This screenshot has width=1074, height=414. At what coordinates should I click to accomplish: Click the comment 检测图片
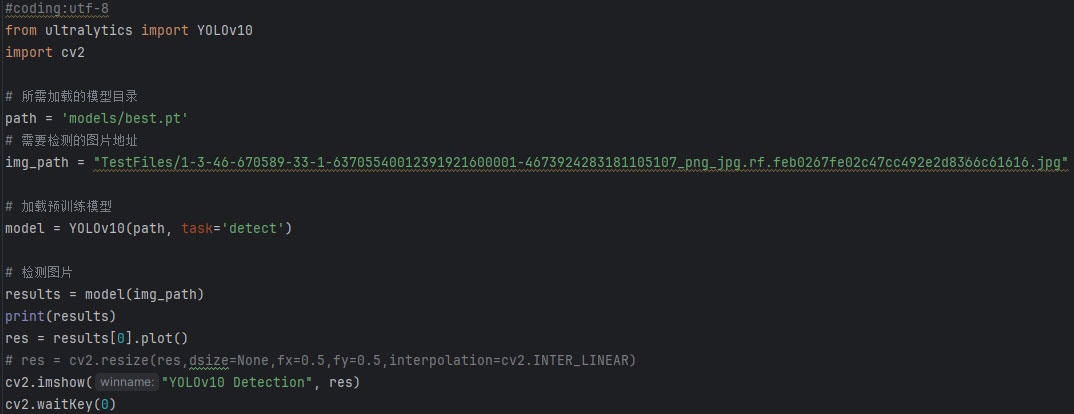pyautogui.click(x=46, y=272)
